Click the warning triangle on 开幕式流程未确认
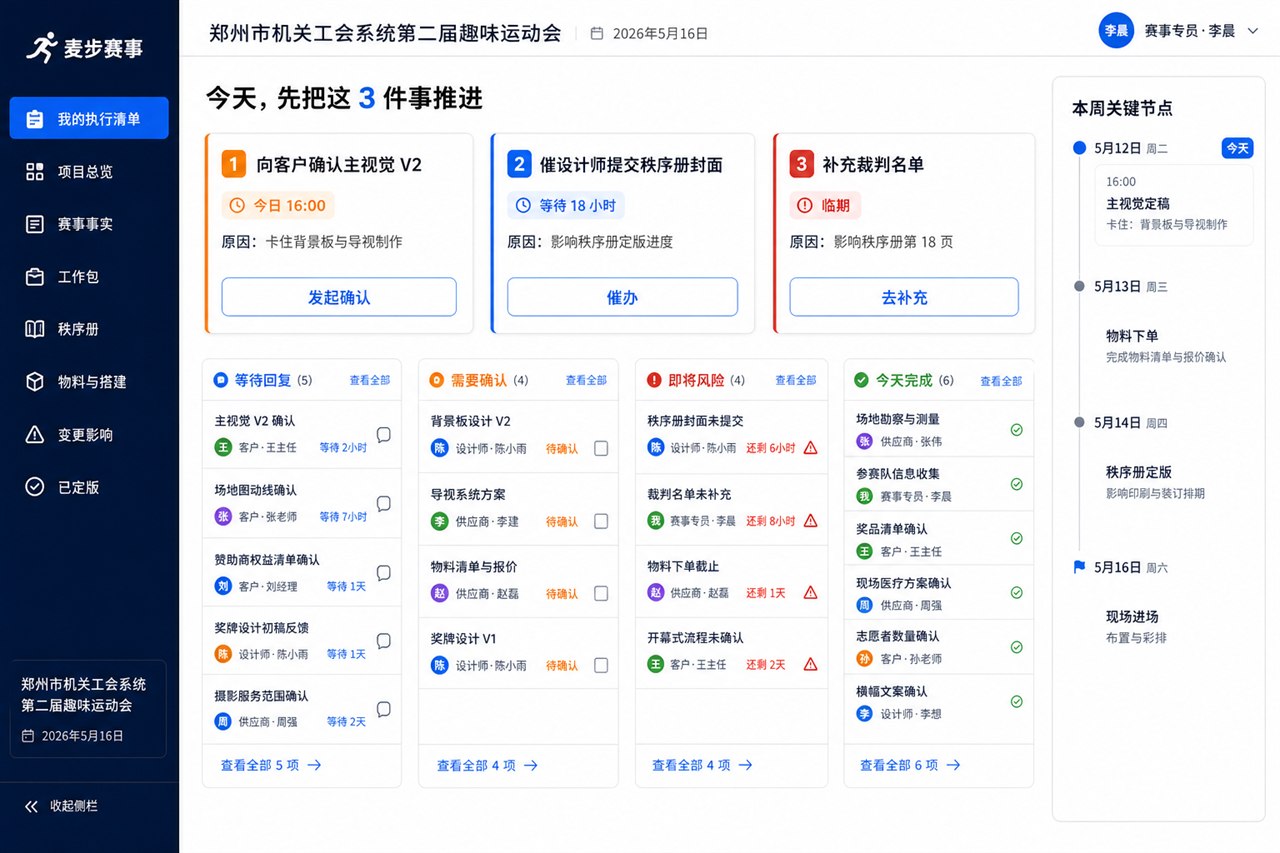Screen dimensions: 1280x853 pyautogui.click(x=810, y=664)
